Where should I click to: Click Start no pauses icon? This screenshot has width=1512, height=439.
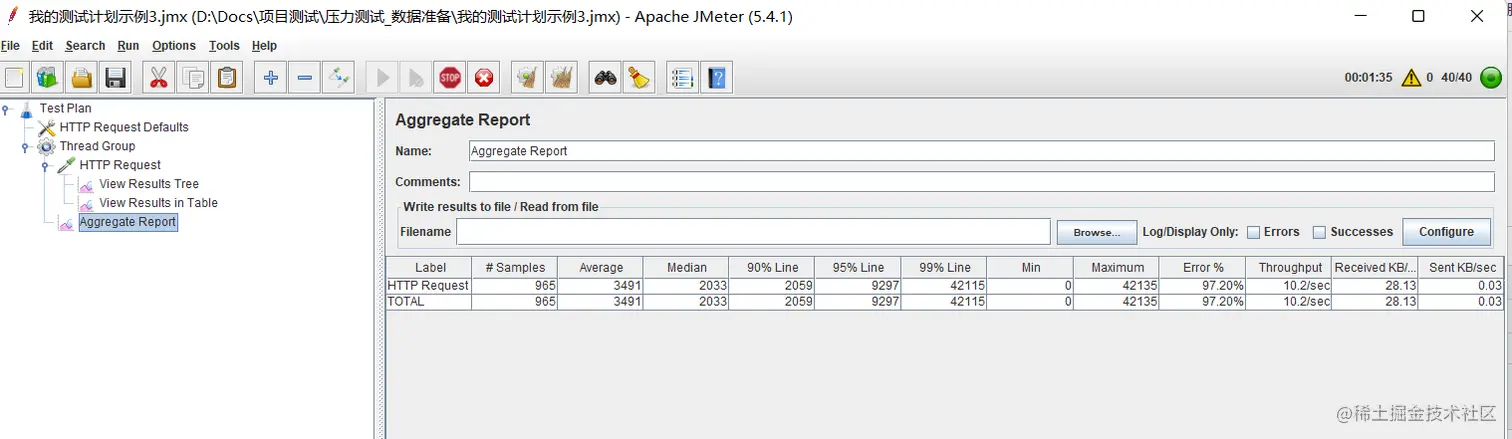pyautogui.click(x=416, y=77)
